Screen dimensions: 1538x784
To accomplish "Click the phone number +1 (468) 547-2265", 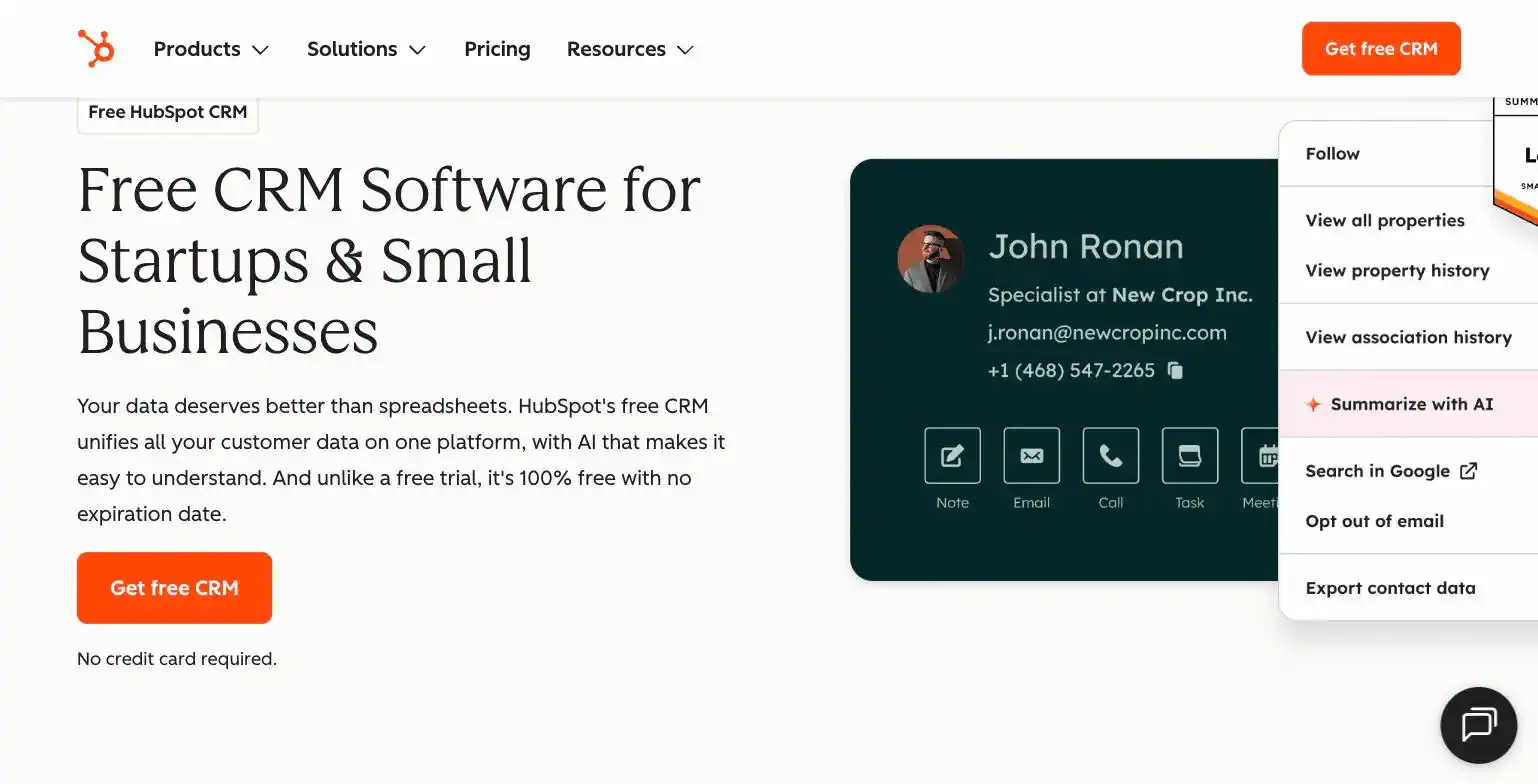I will coord(1071,370).
